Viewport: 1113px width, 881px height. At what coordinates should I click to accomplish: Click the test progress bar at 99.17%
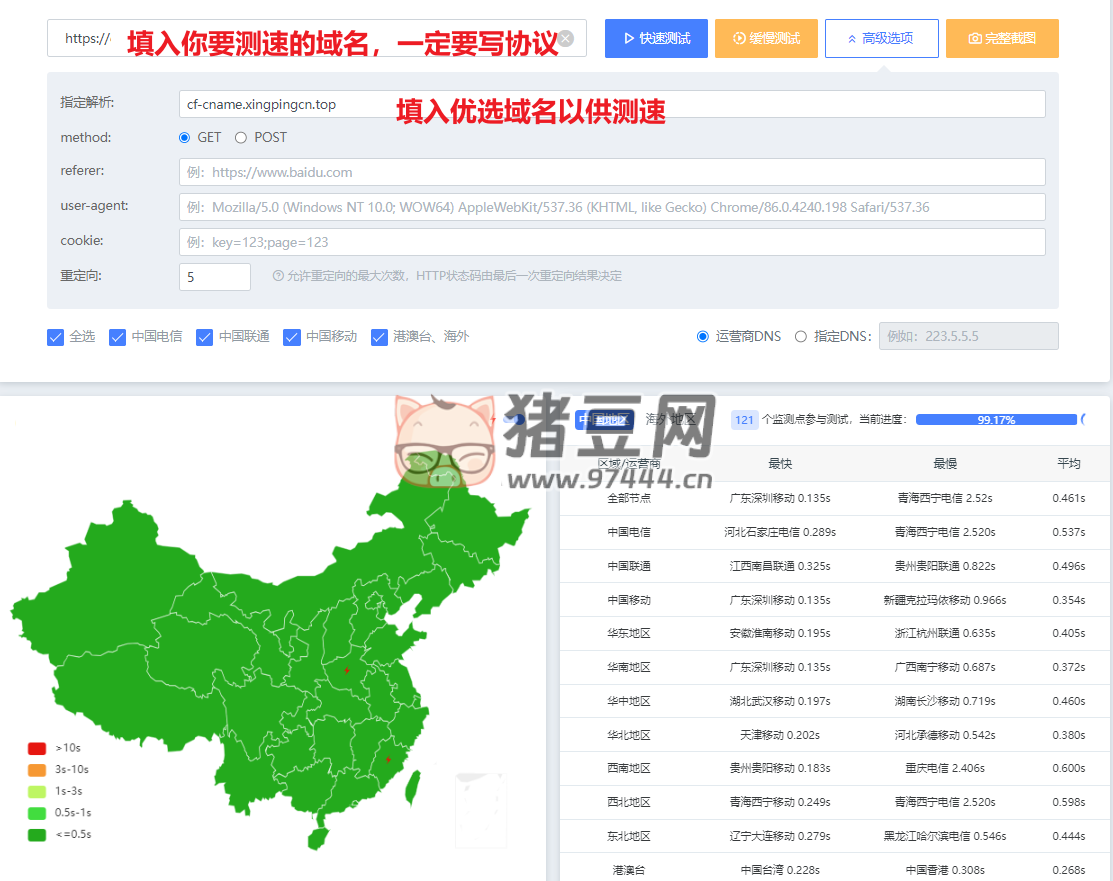coord(996,420)
